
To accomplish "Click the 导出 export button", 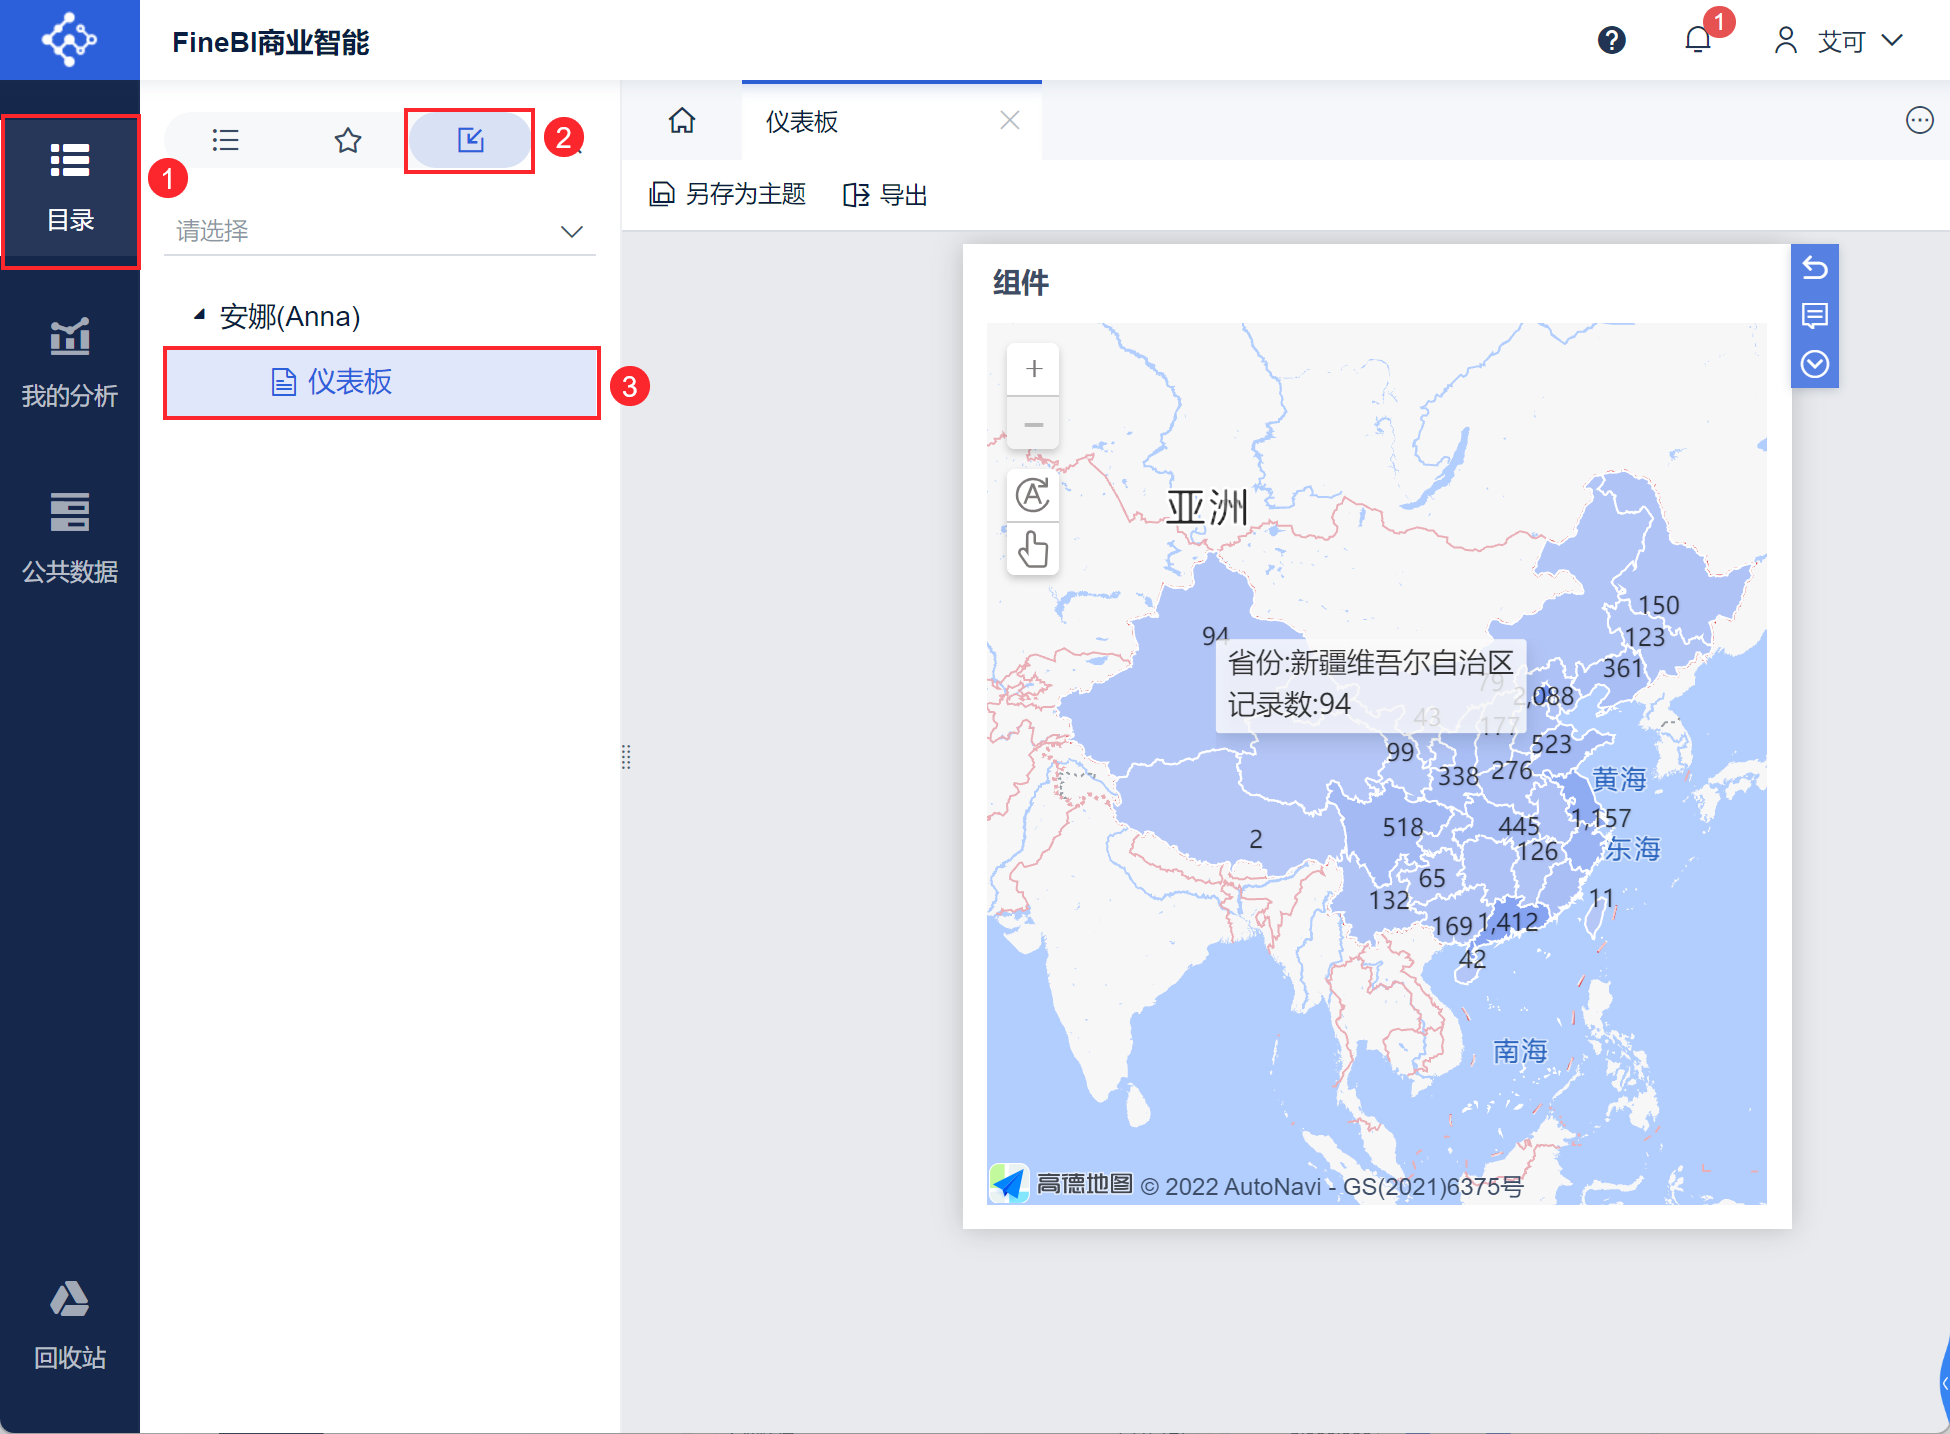I will coord(886,195).
